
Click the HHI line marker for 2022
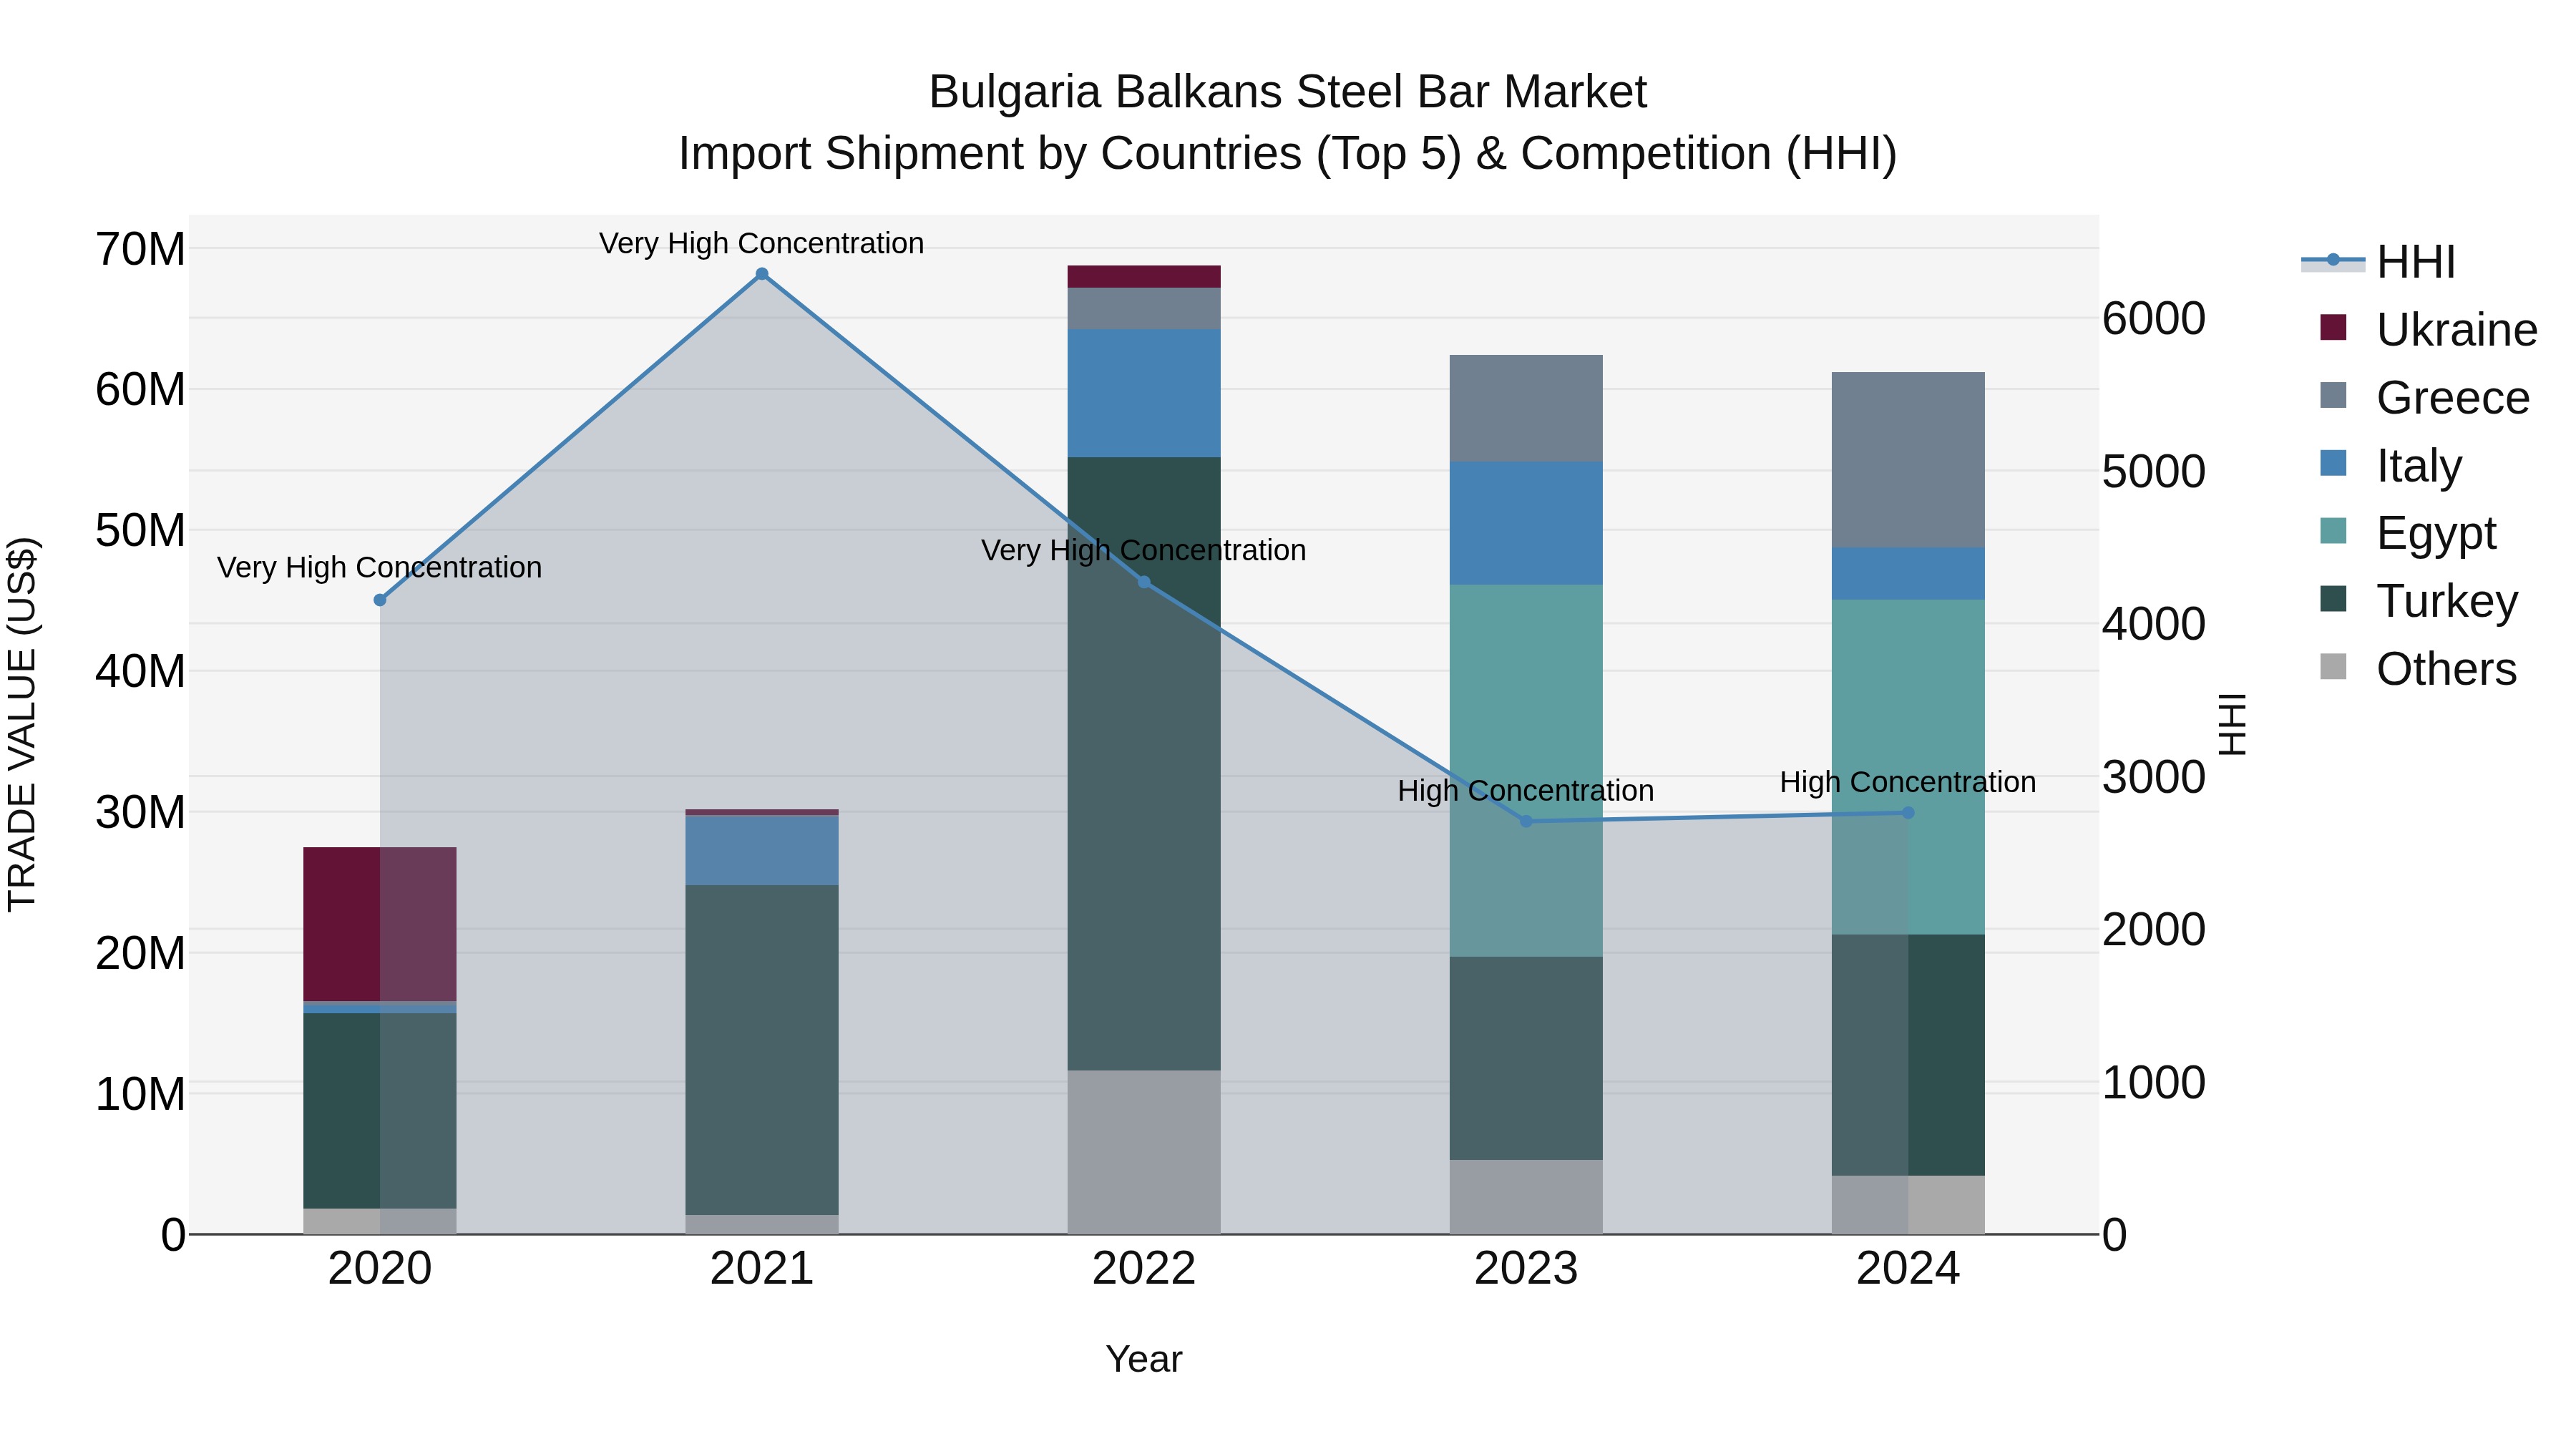pos(1144,582)
